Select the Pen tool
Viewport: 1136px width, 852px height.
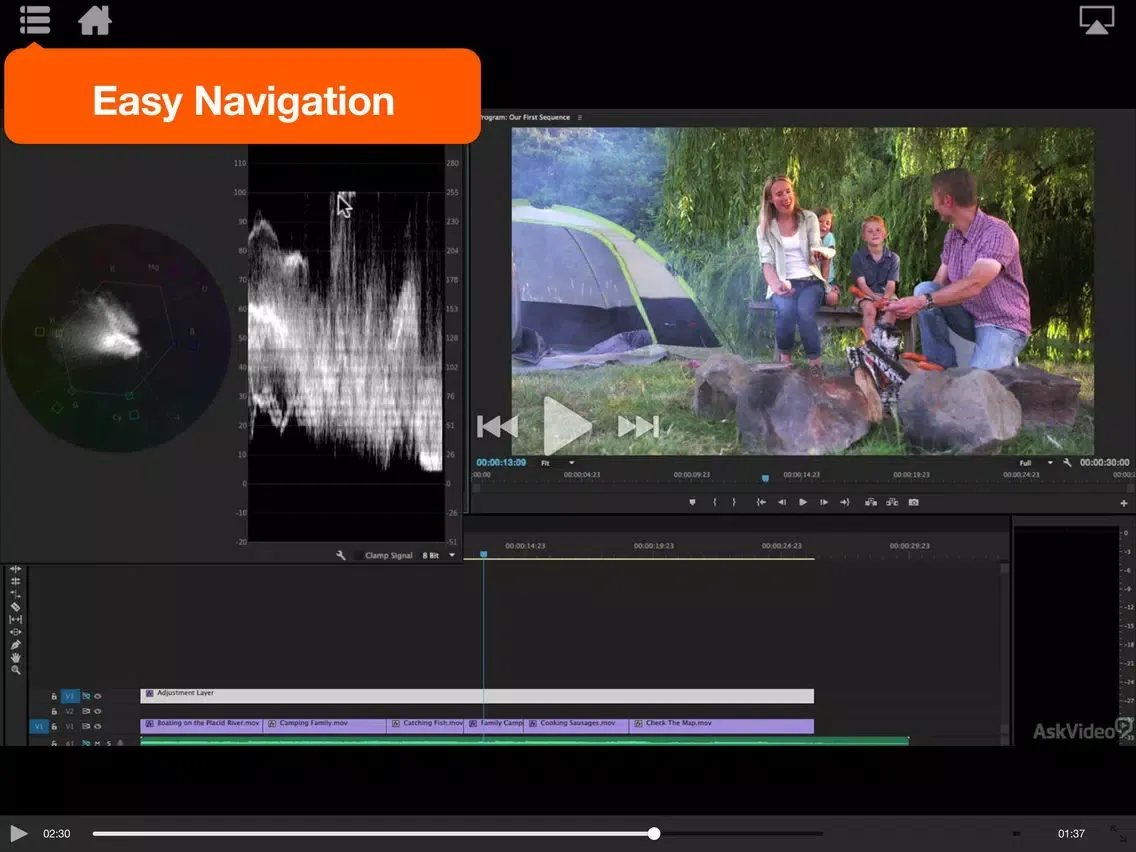[x=15, y=645]
